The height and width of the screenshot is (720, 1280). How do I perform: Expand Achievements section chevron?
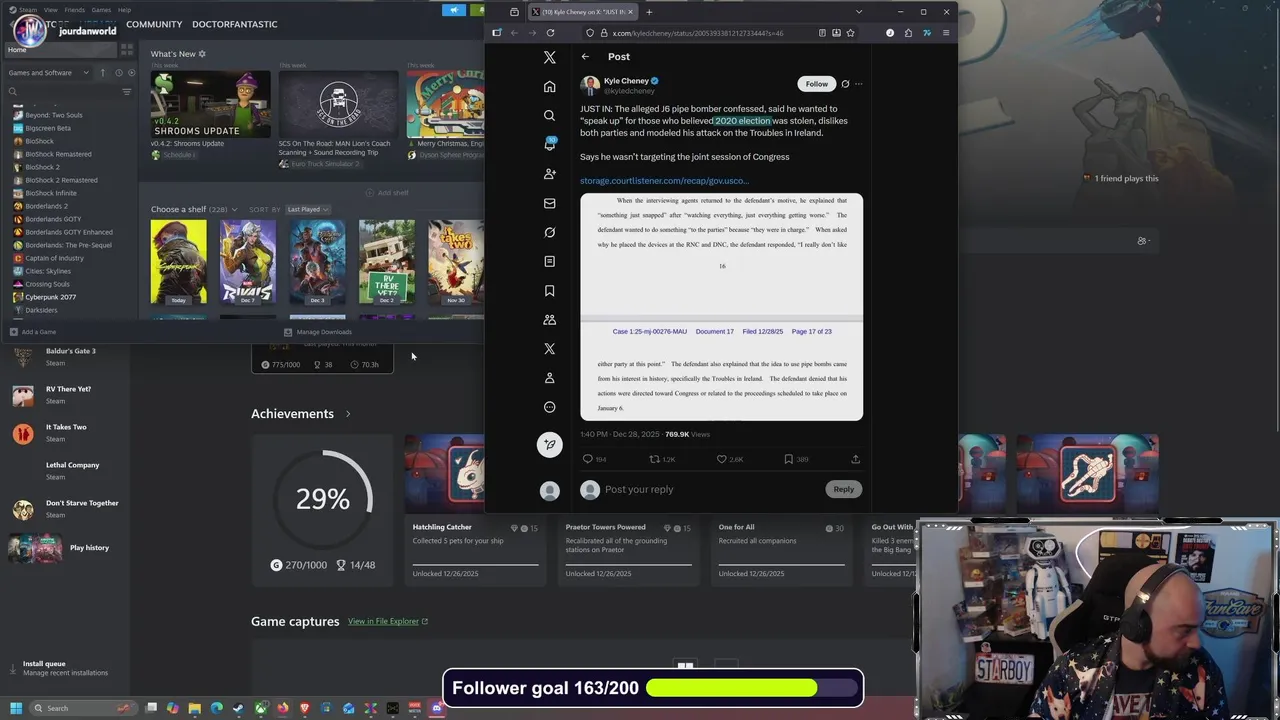[348, 414]
